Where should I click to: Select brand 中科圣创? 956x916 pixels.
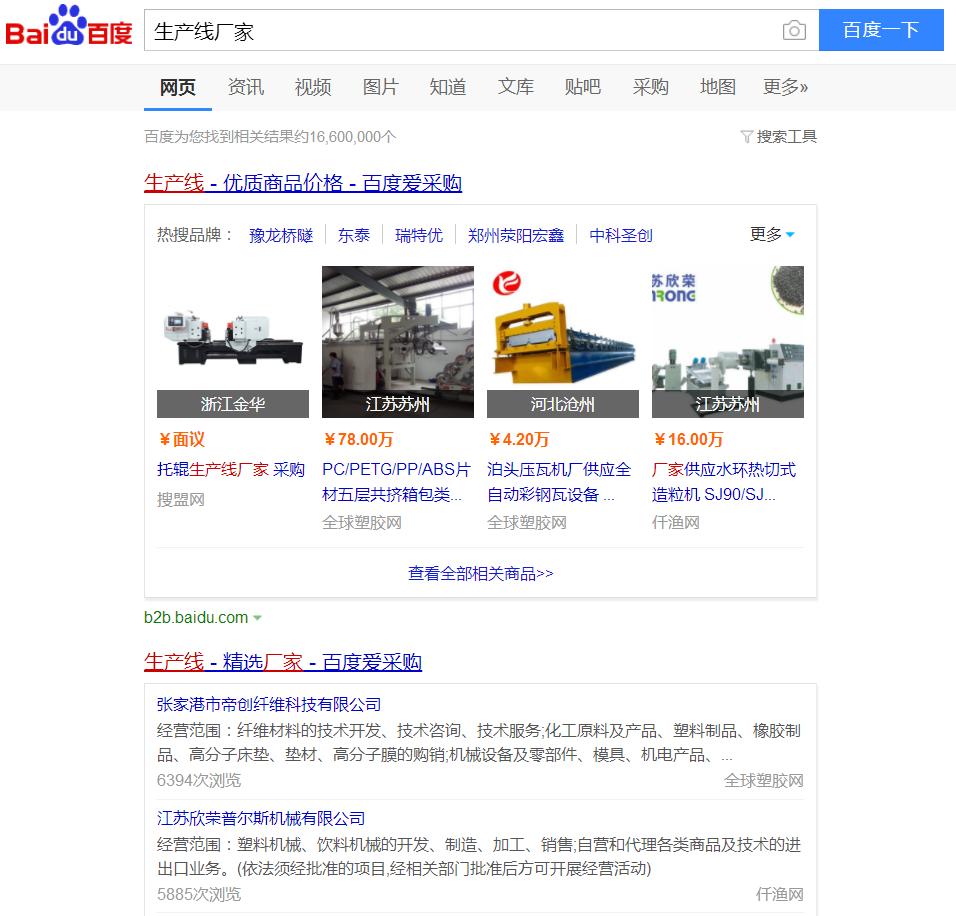[621, 235]
